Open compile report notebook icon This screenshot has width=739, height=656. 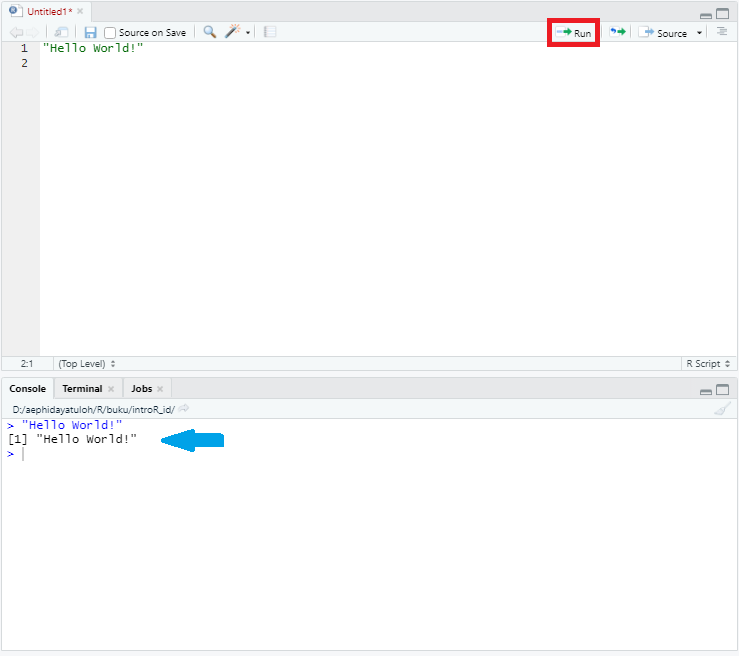tap(270, 32)
